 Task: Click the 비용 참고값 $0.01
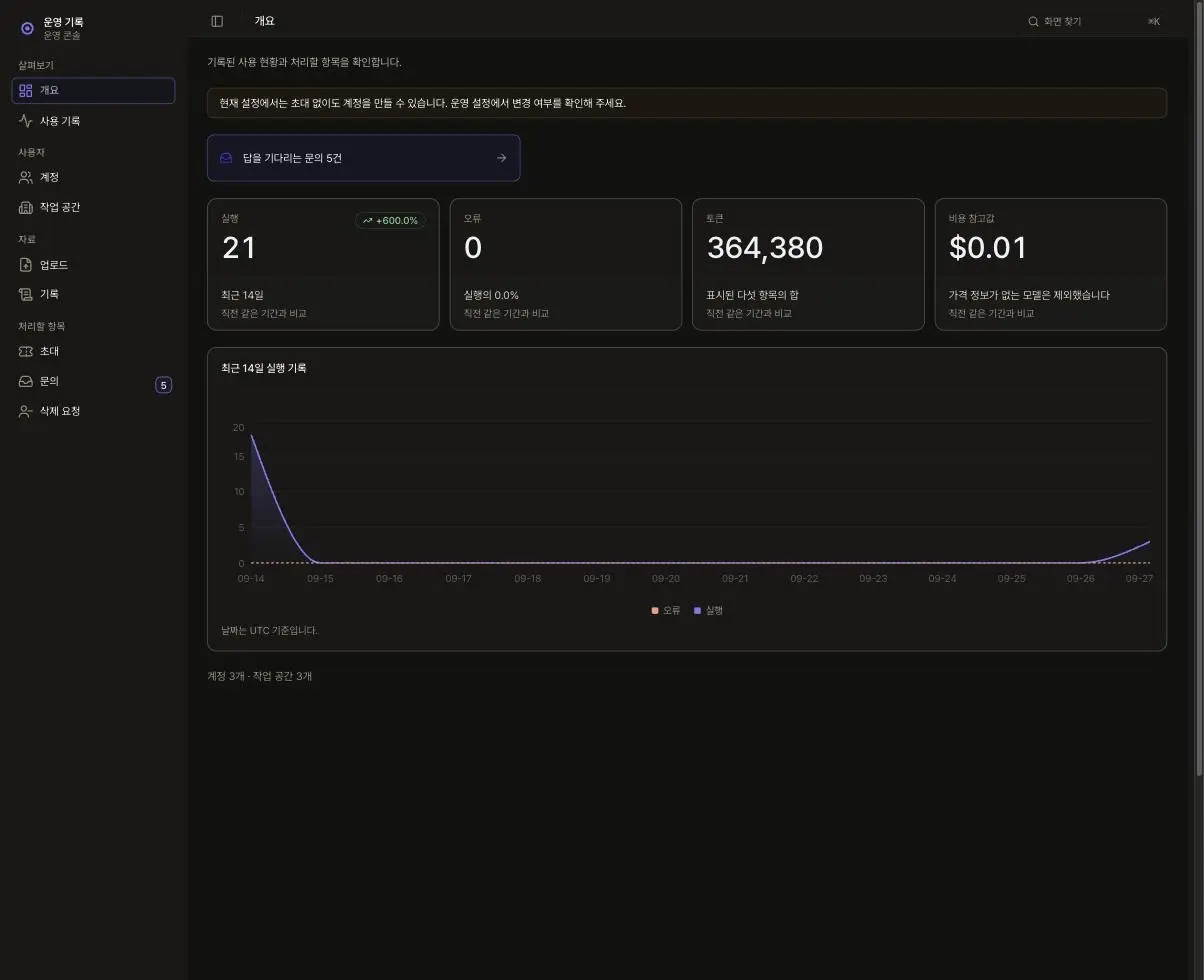click(988, 248)
